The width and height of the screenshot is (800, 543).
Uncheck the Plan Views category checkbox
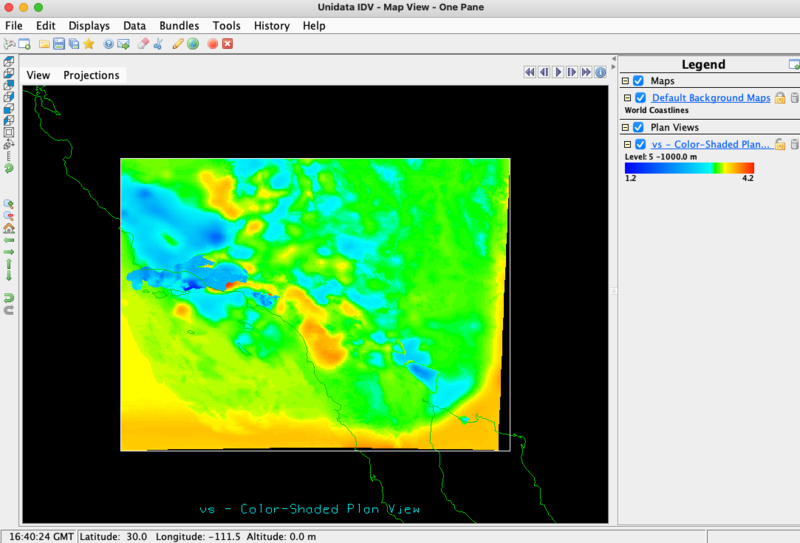[638, 127]
